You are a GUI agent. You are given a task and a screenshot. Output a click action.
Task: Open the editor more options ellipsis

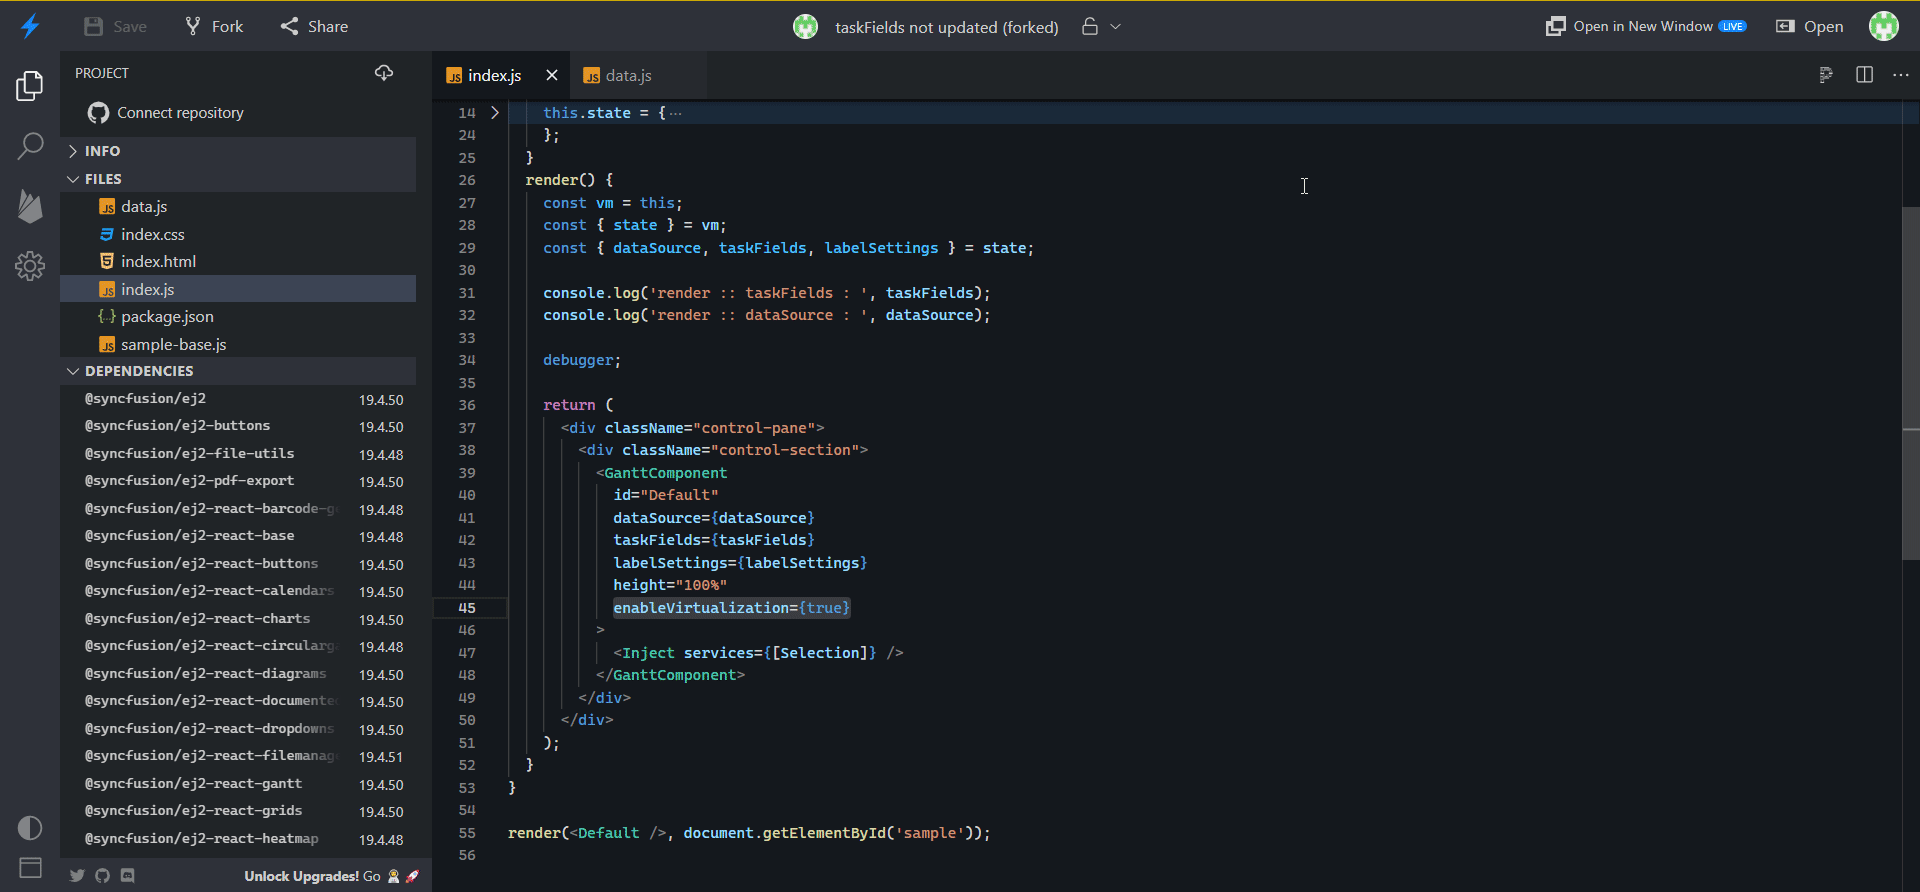tap(1901, 75)
